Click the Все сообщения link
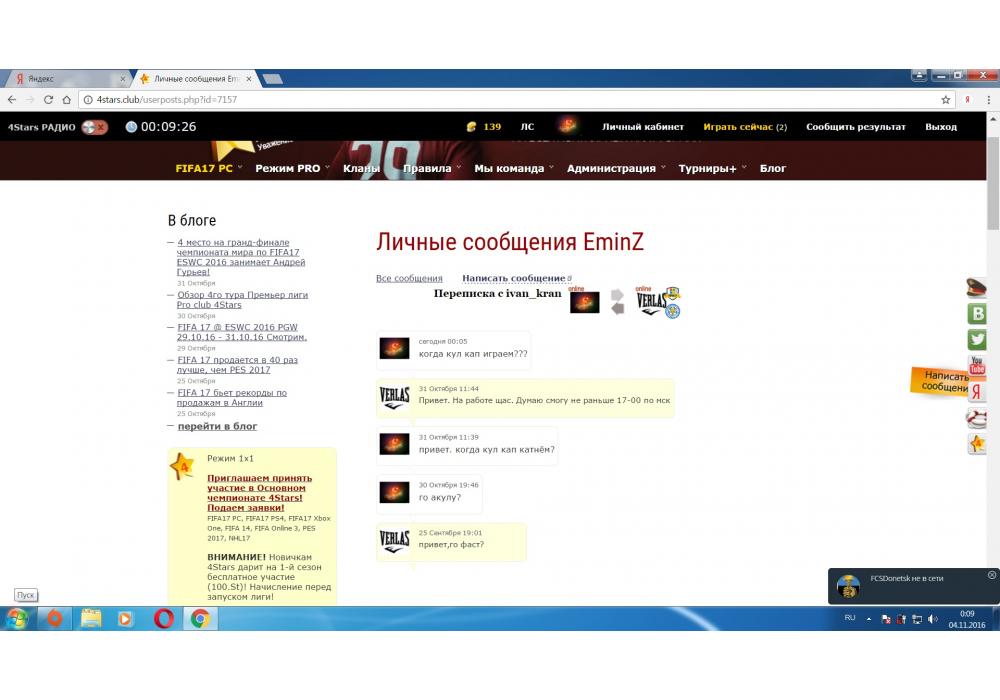 (x=409, y=279)
